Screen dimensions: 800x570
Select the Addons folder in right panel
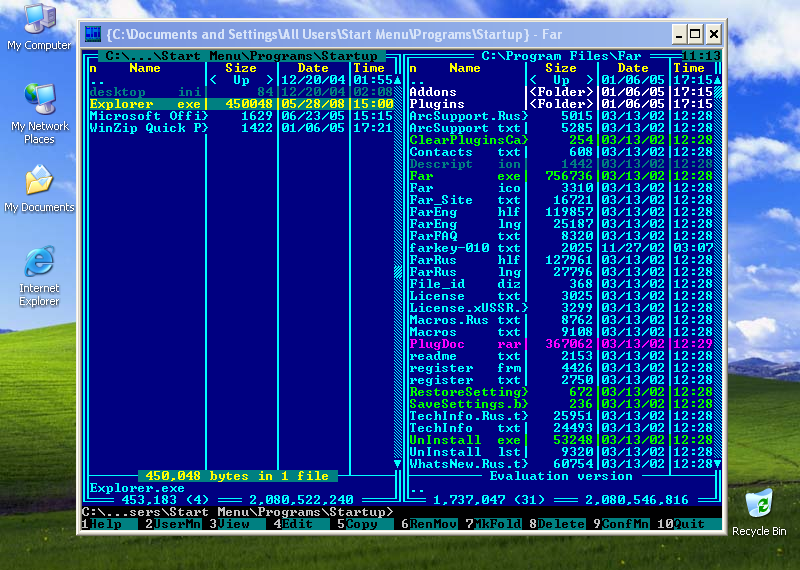point(561,92)
